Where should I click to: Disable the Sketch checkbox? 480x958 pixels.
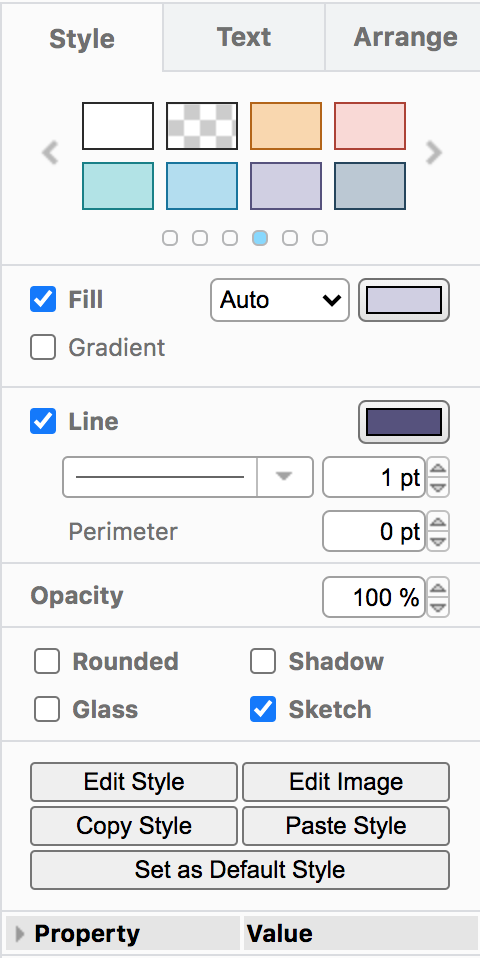click(x=263, y=709)
